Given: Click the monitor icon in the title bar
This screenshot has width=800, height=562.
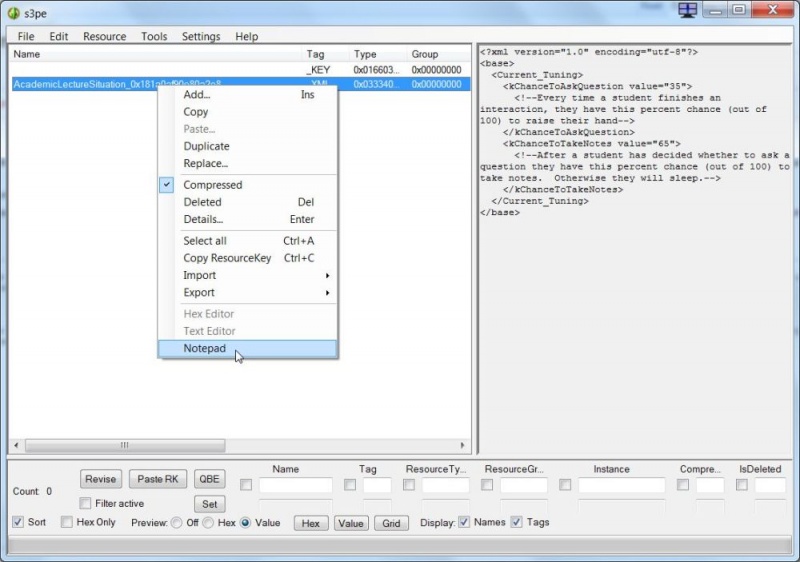Looking at the screenshot, I should coord(687,10).
